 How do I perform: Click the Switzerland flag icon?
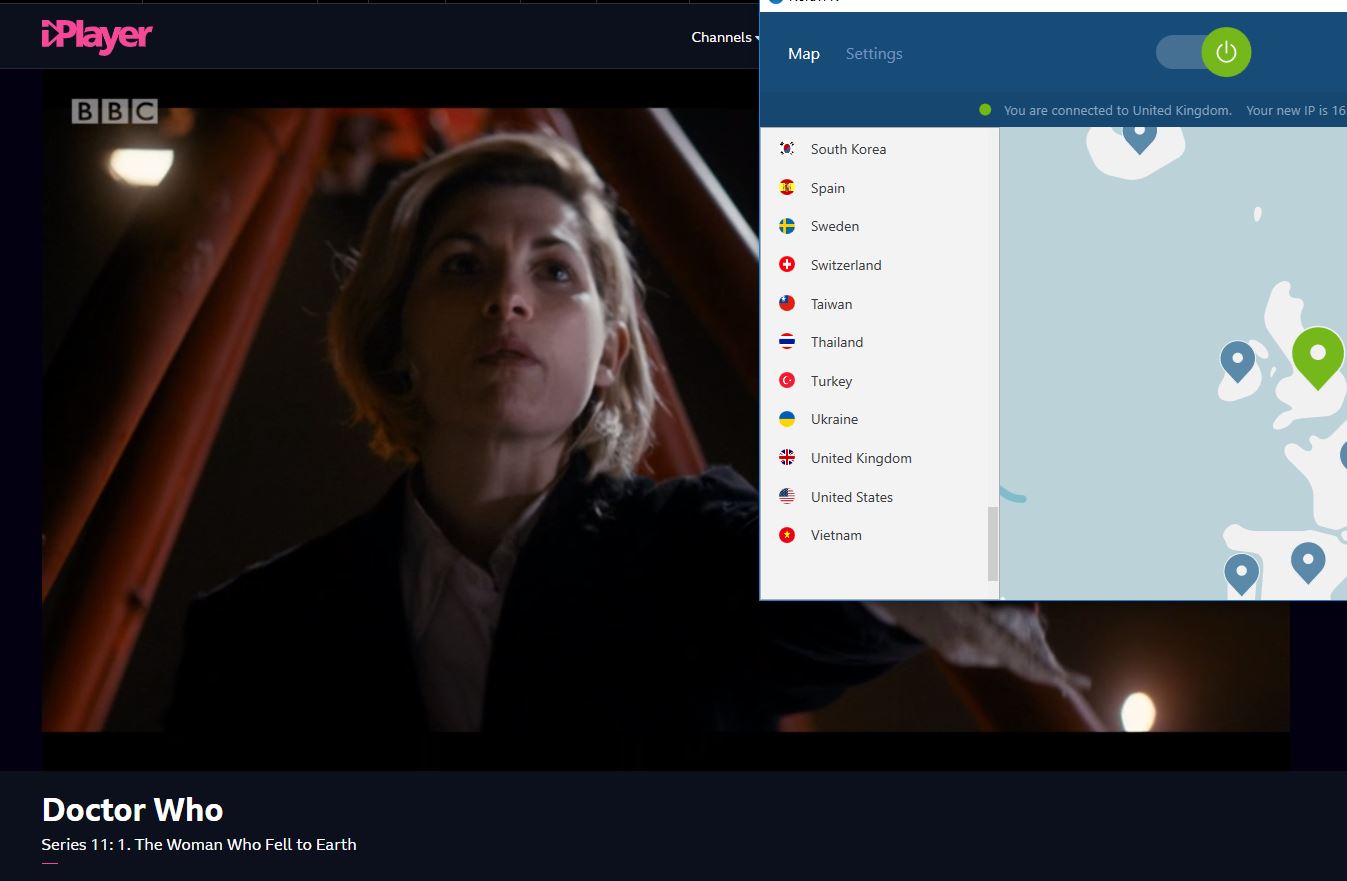[787, 264]
